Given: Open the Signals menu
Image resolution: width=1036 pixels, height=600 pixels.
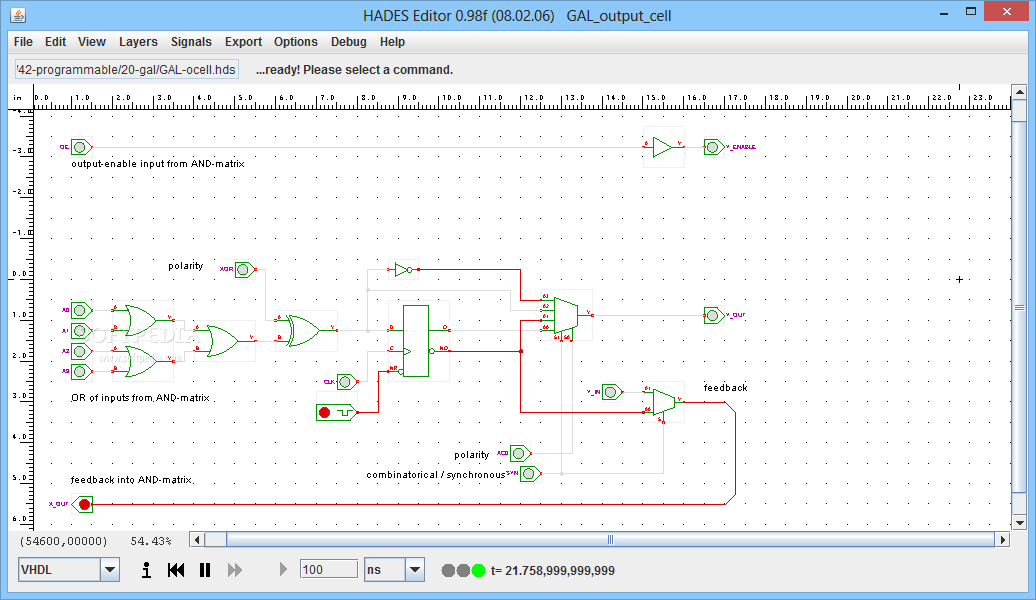Looking at the screenshot, I should 191,42.
